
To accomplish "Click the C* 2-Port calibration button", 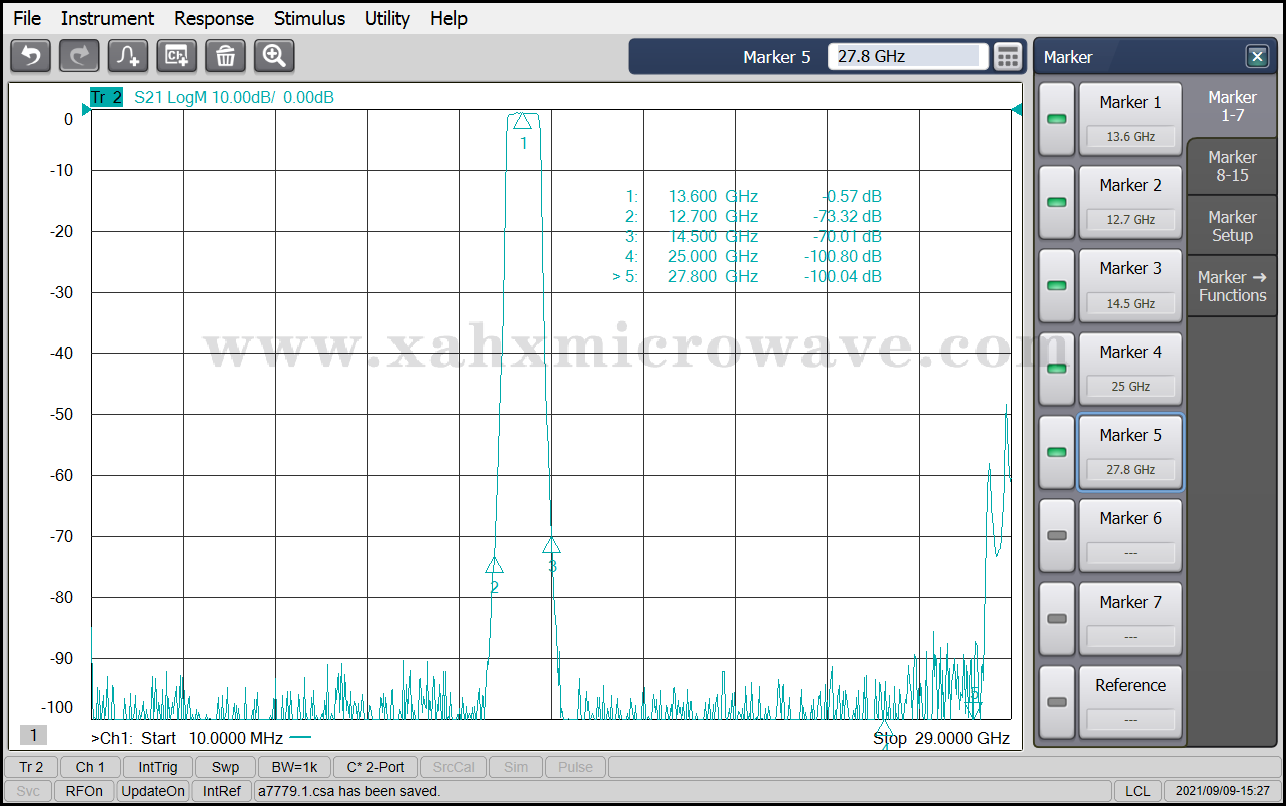I will pos(375,767).
